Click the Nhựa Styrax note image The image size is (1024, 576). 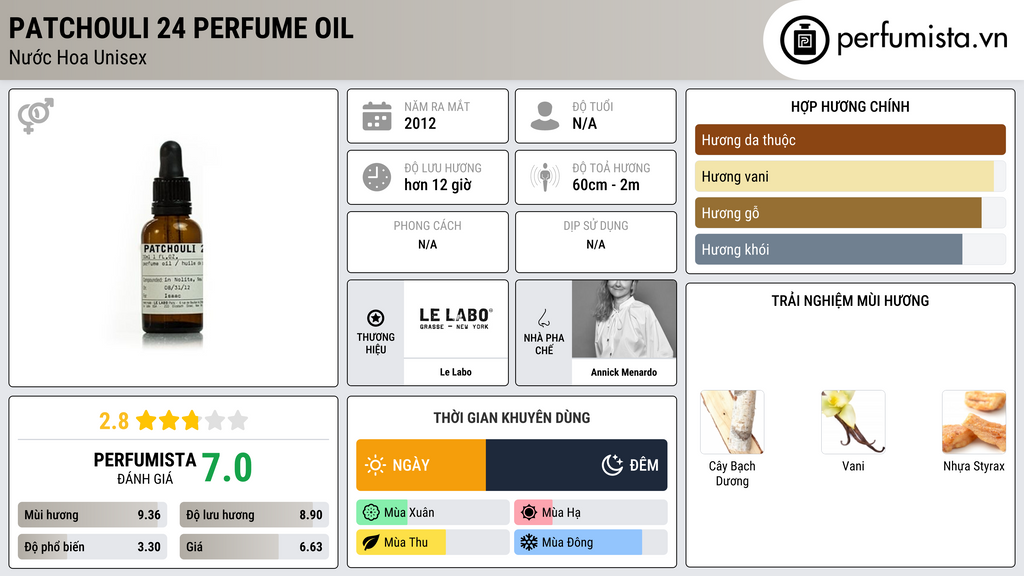click(973, 421)
